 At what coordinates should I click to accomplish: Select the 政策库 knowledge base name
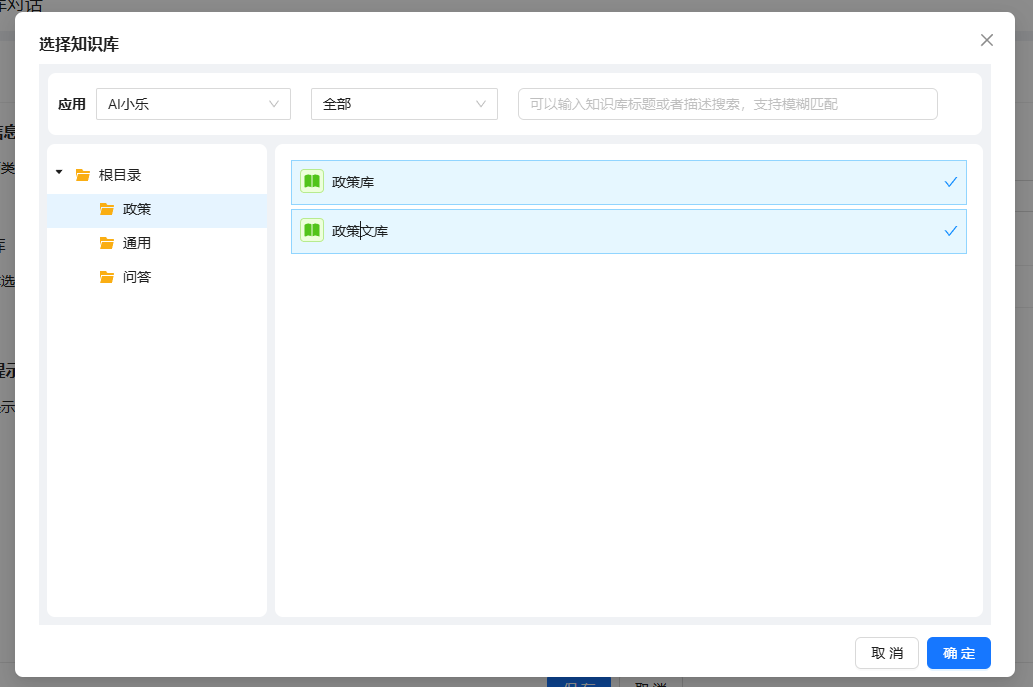tap(353, 182)
